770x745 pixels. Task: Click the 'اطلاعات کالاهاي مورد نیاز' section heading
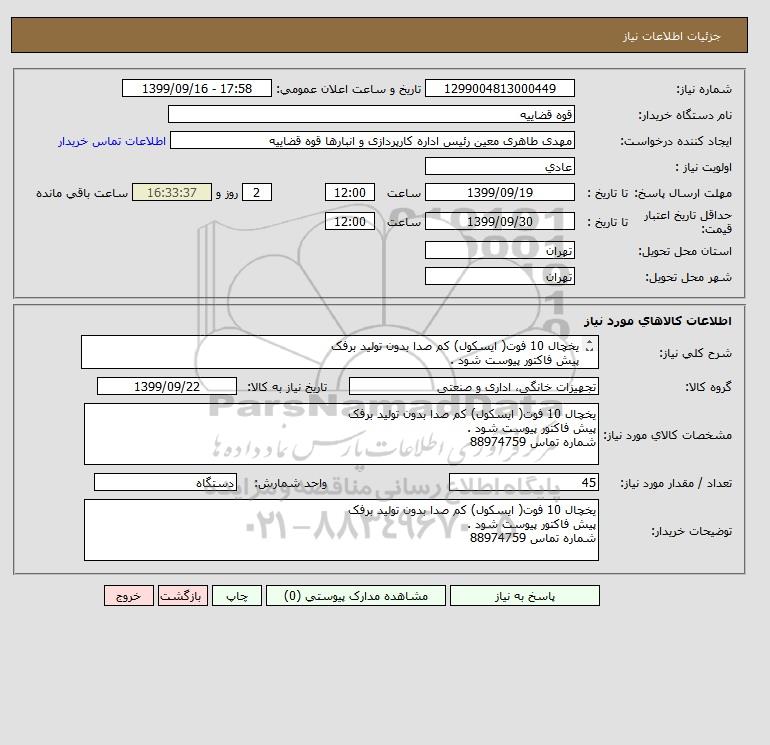pyautogui.click(x=658, y=321)
